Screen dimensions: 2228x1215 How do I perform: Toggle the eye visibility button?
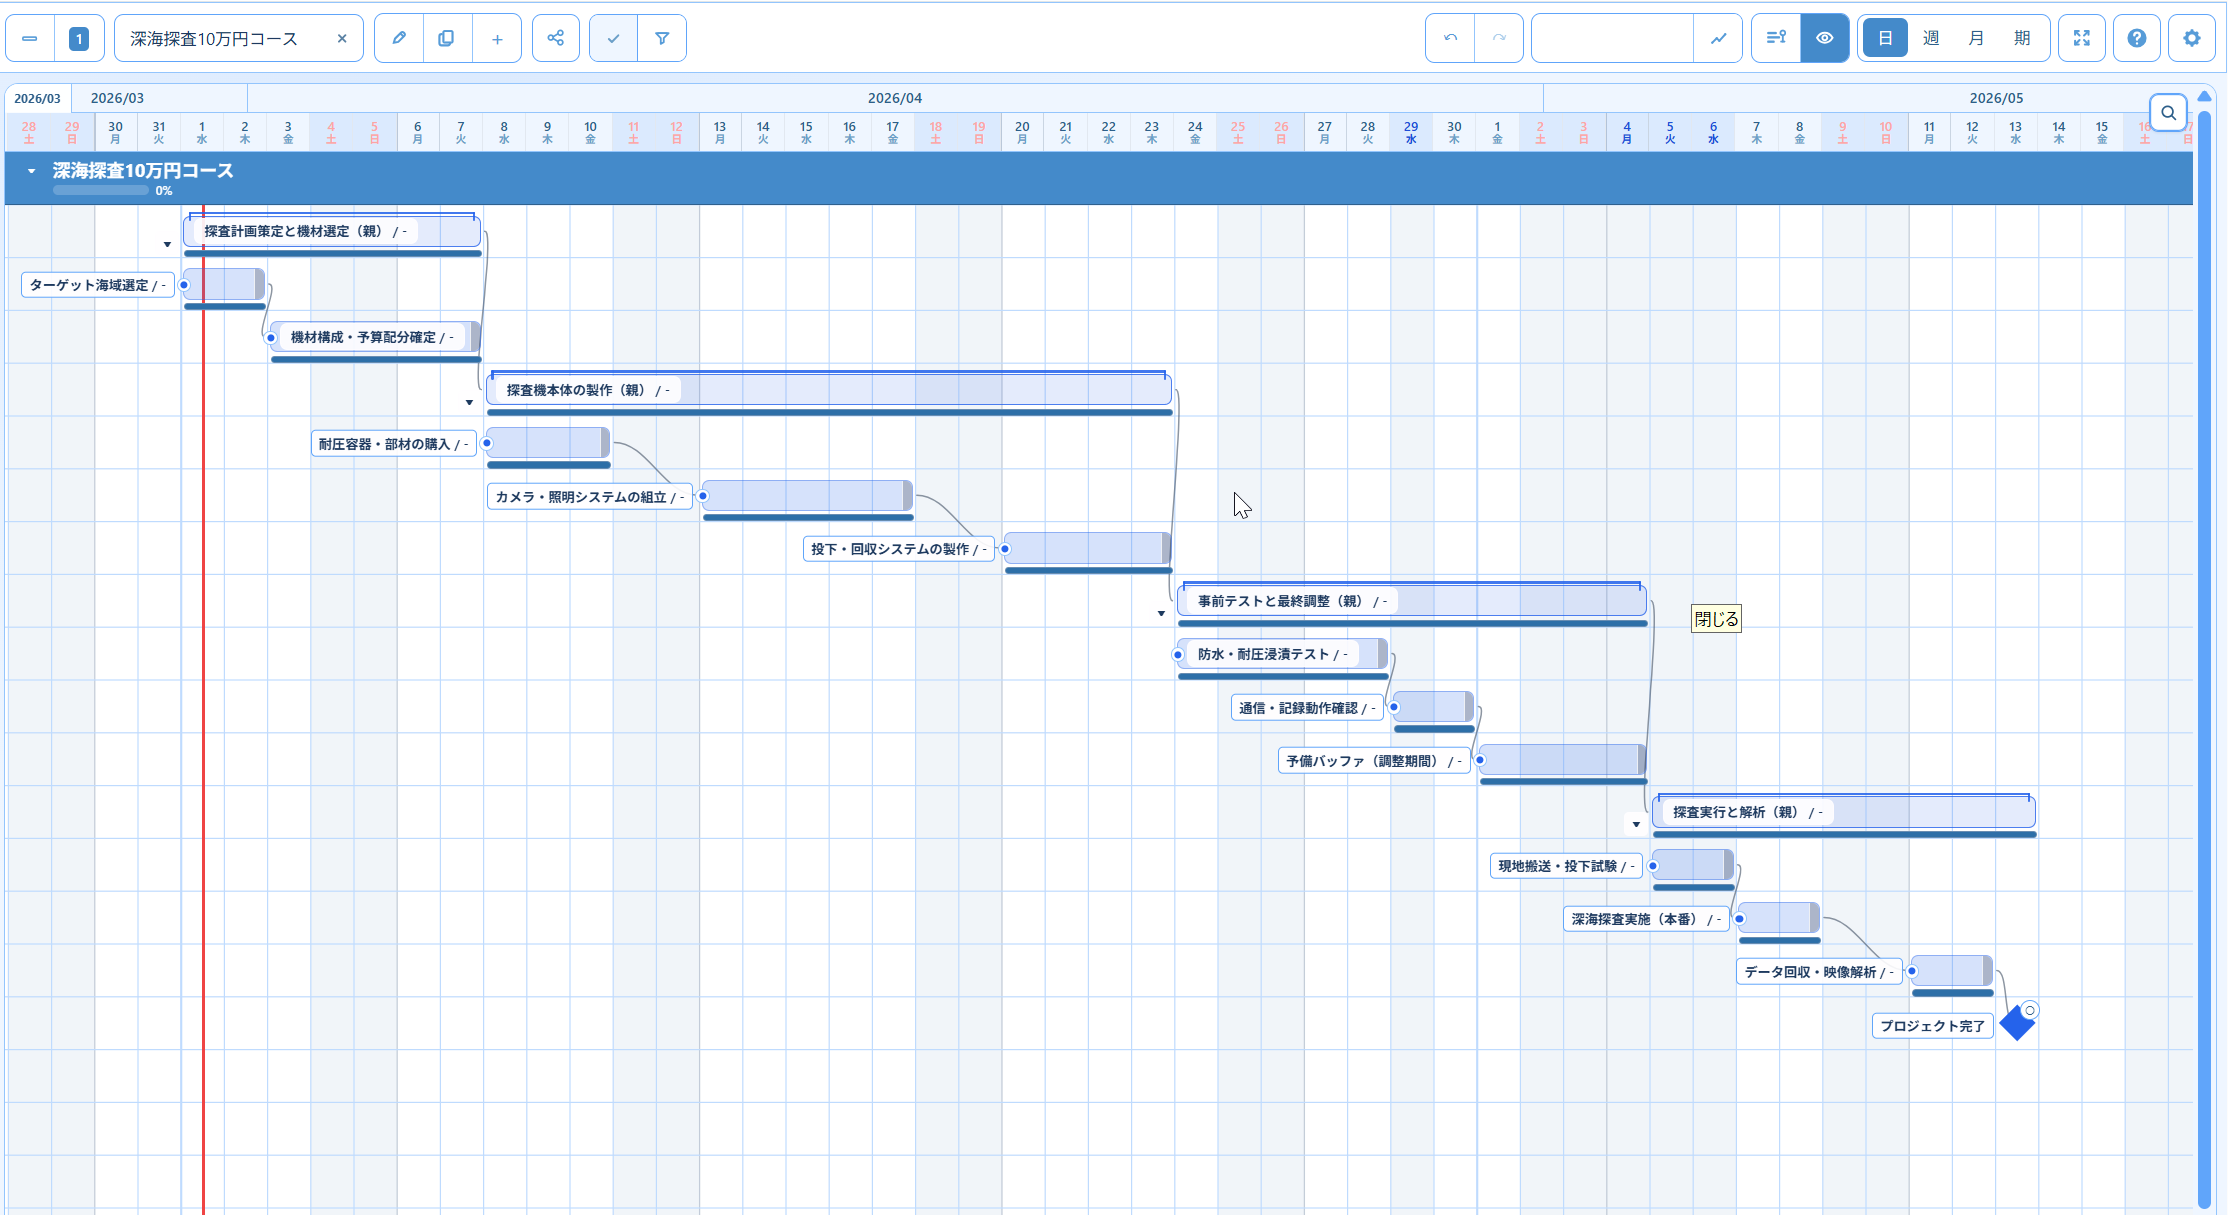(1825, 38)
